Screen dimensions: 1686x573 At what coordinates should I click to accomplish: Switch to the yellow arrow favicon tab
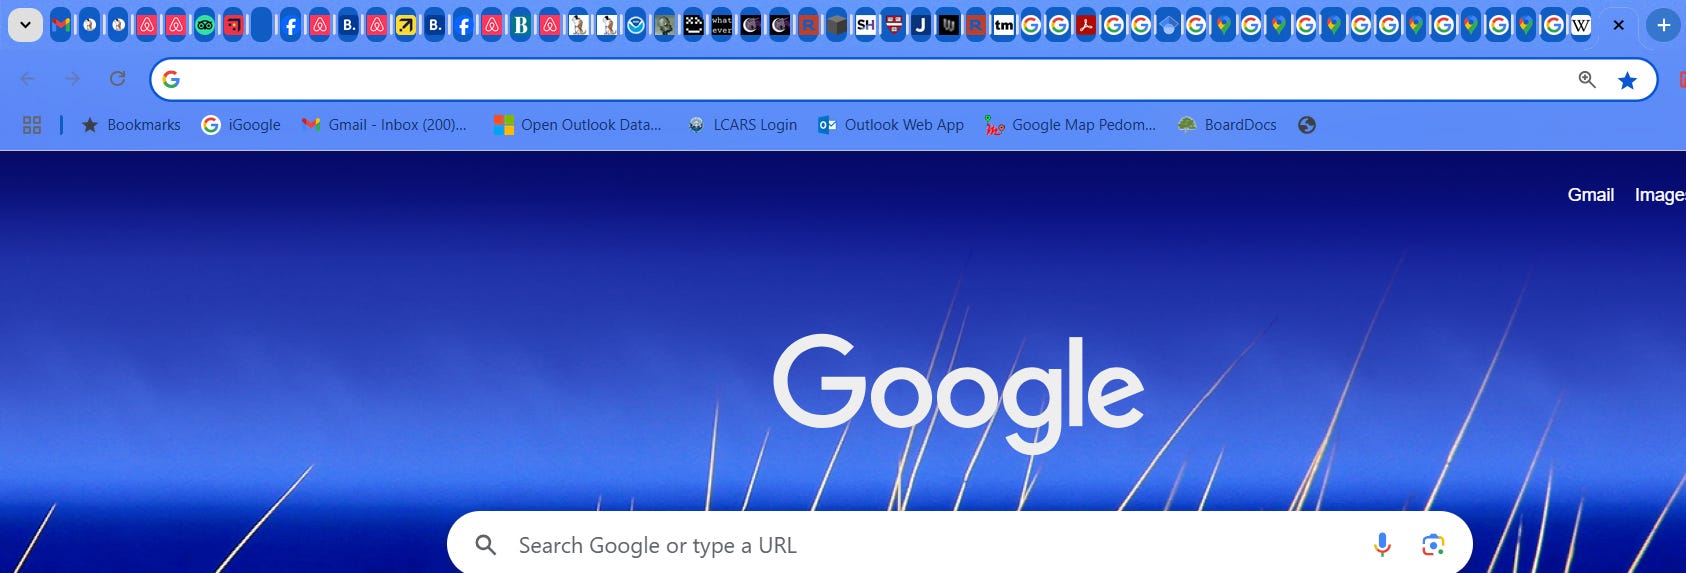tap(406, 25)
